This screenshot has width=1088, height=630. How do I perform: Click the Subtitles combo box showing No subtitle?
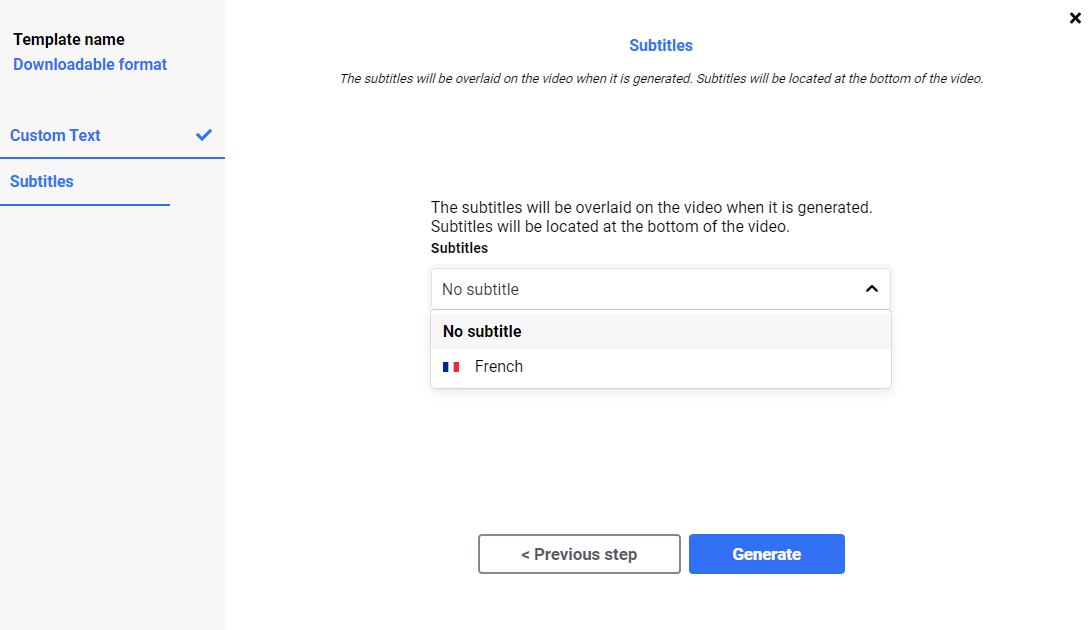[661, 289]
